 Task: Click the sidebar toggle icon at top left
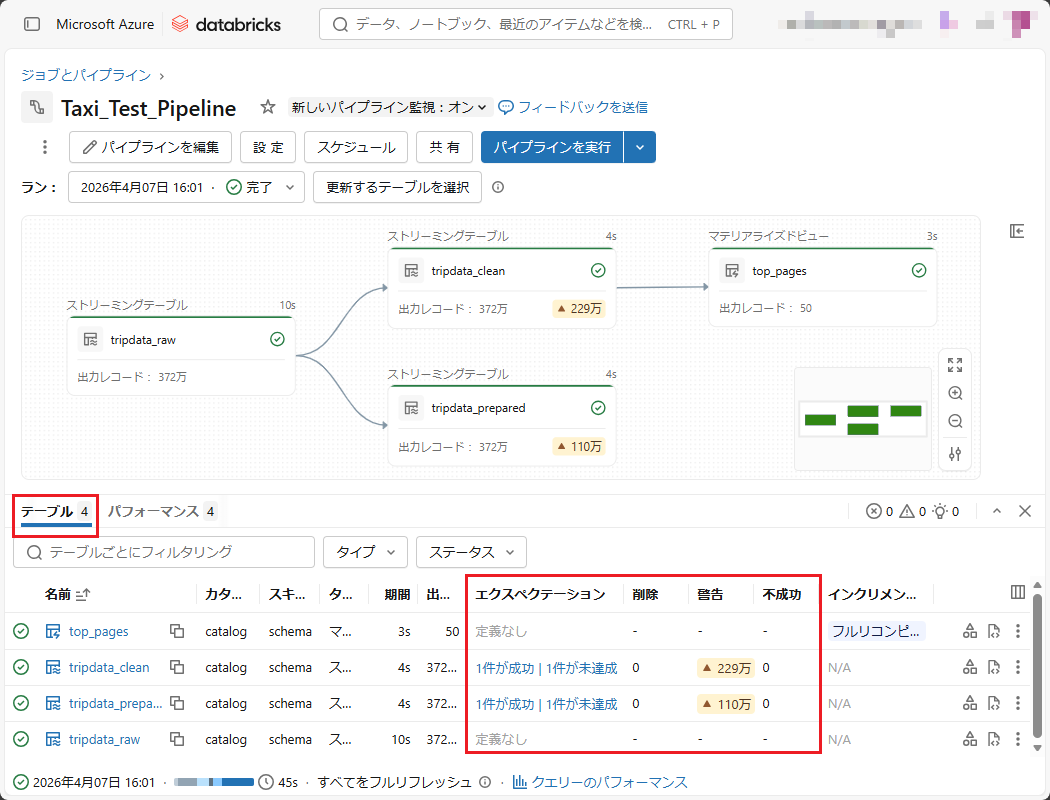[32, 24]
